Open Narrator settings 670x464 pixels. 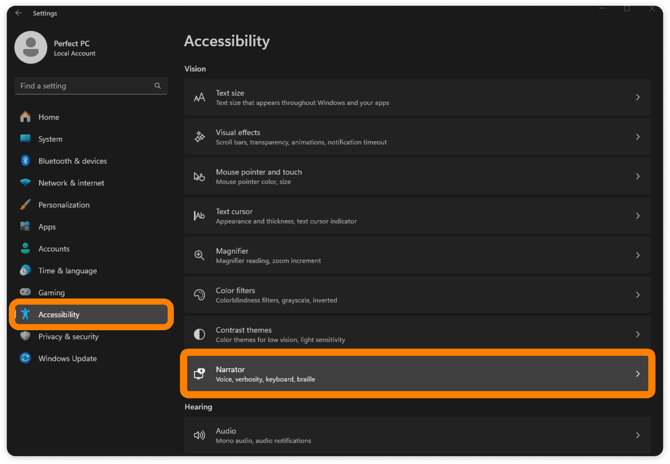click(x=417, y=374)
